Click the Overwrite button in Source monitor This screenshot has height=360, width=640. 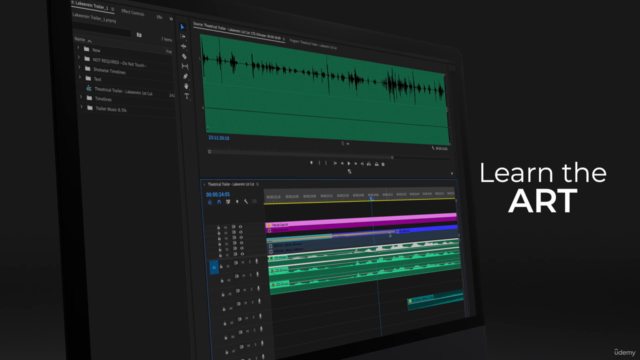(x=376, y=164)
